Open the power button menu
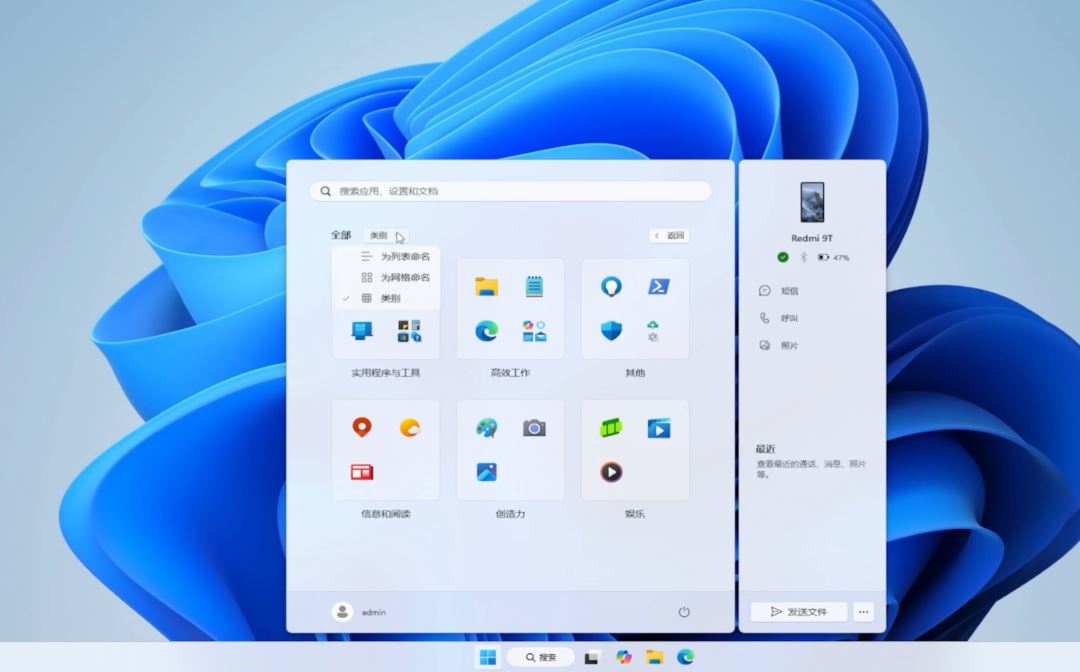The height and width of the screenshot is (672, 1080). coord(684,612)
